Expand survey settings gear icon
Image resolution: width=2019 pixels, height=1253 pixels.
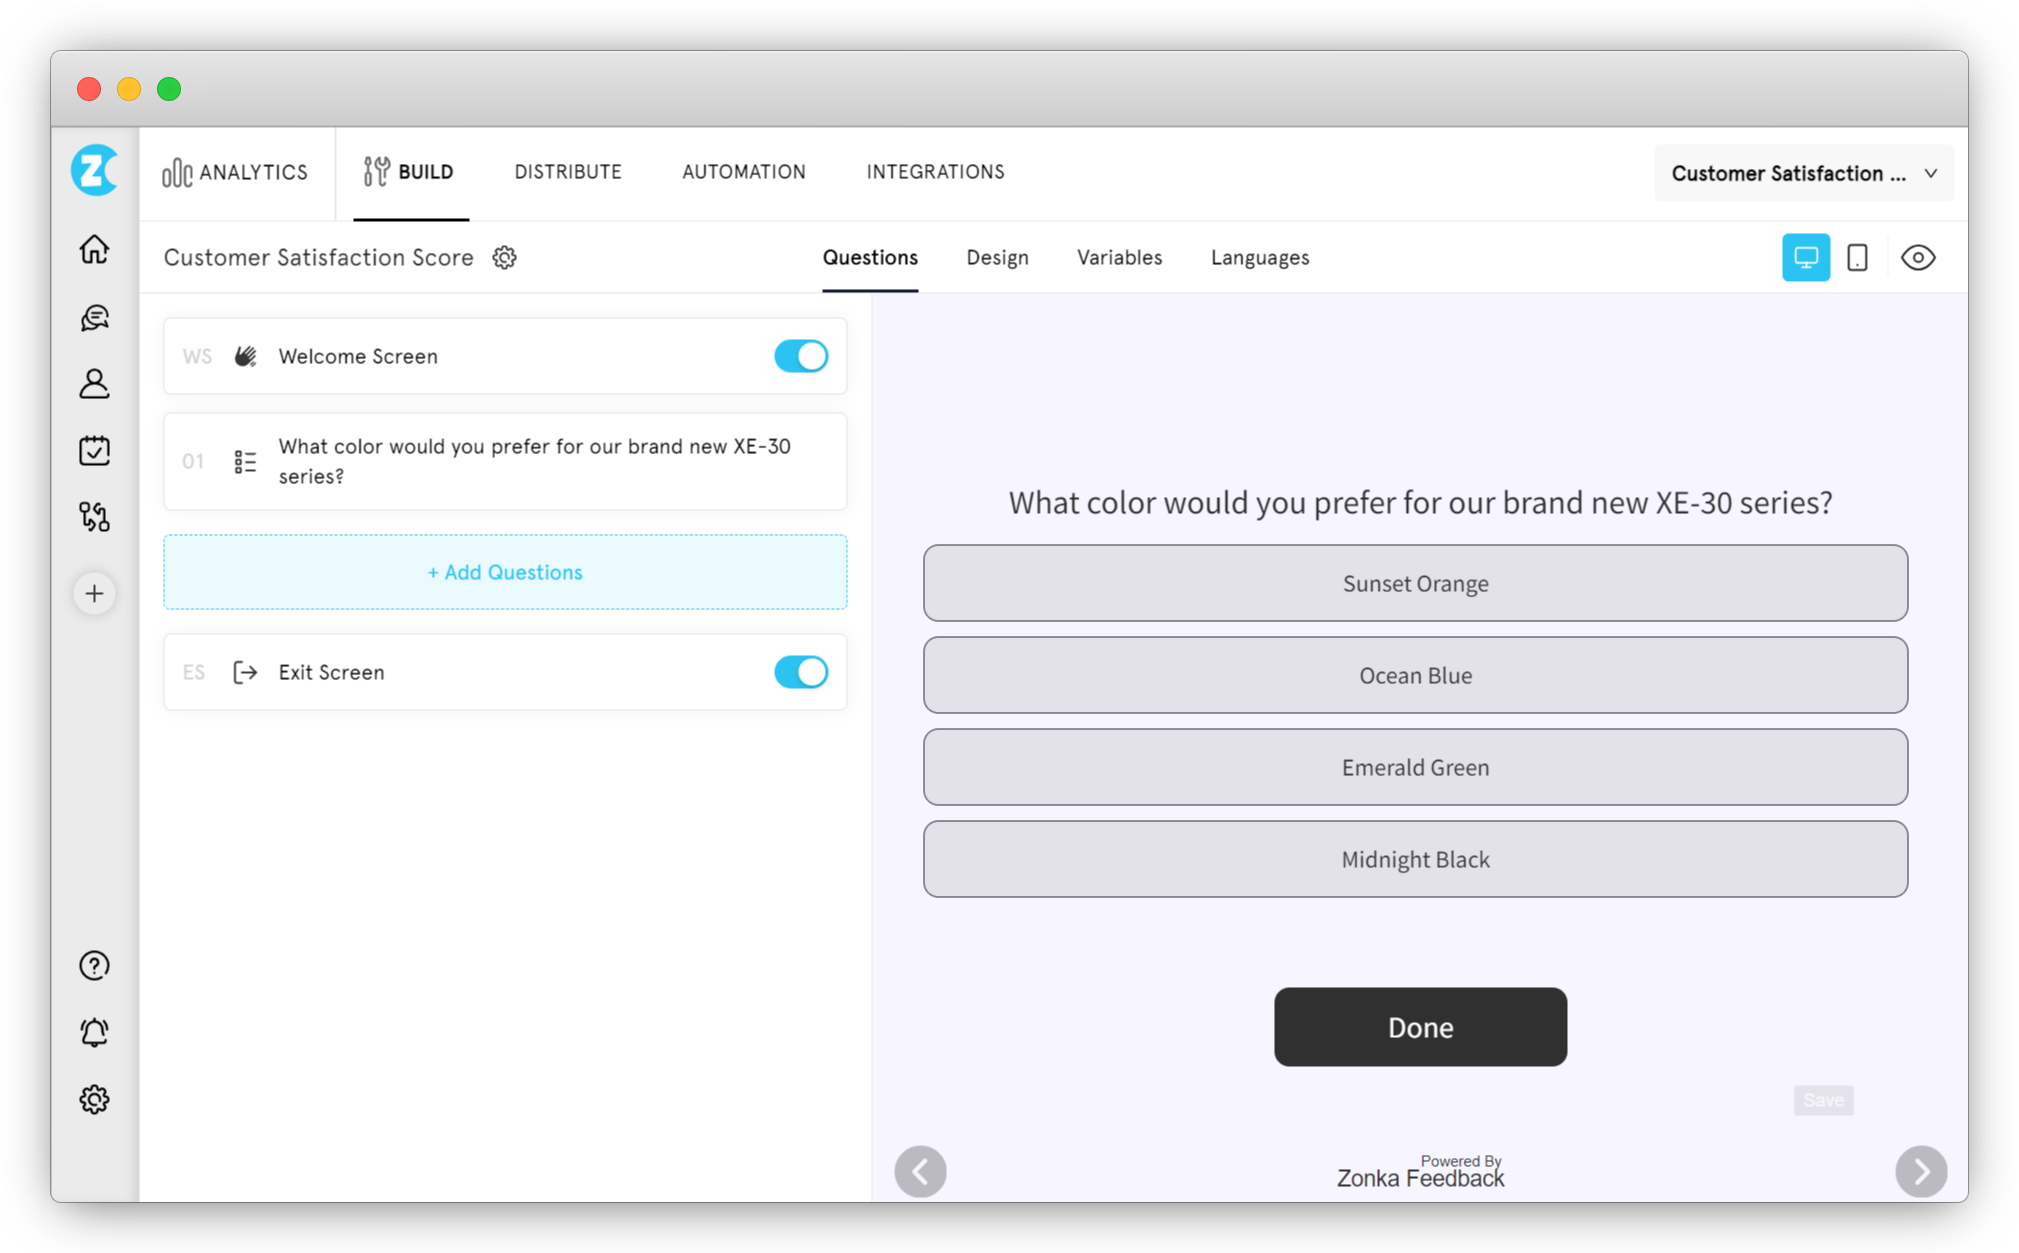[x=504, y=258]
